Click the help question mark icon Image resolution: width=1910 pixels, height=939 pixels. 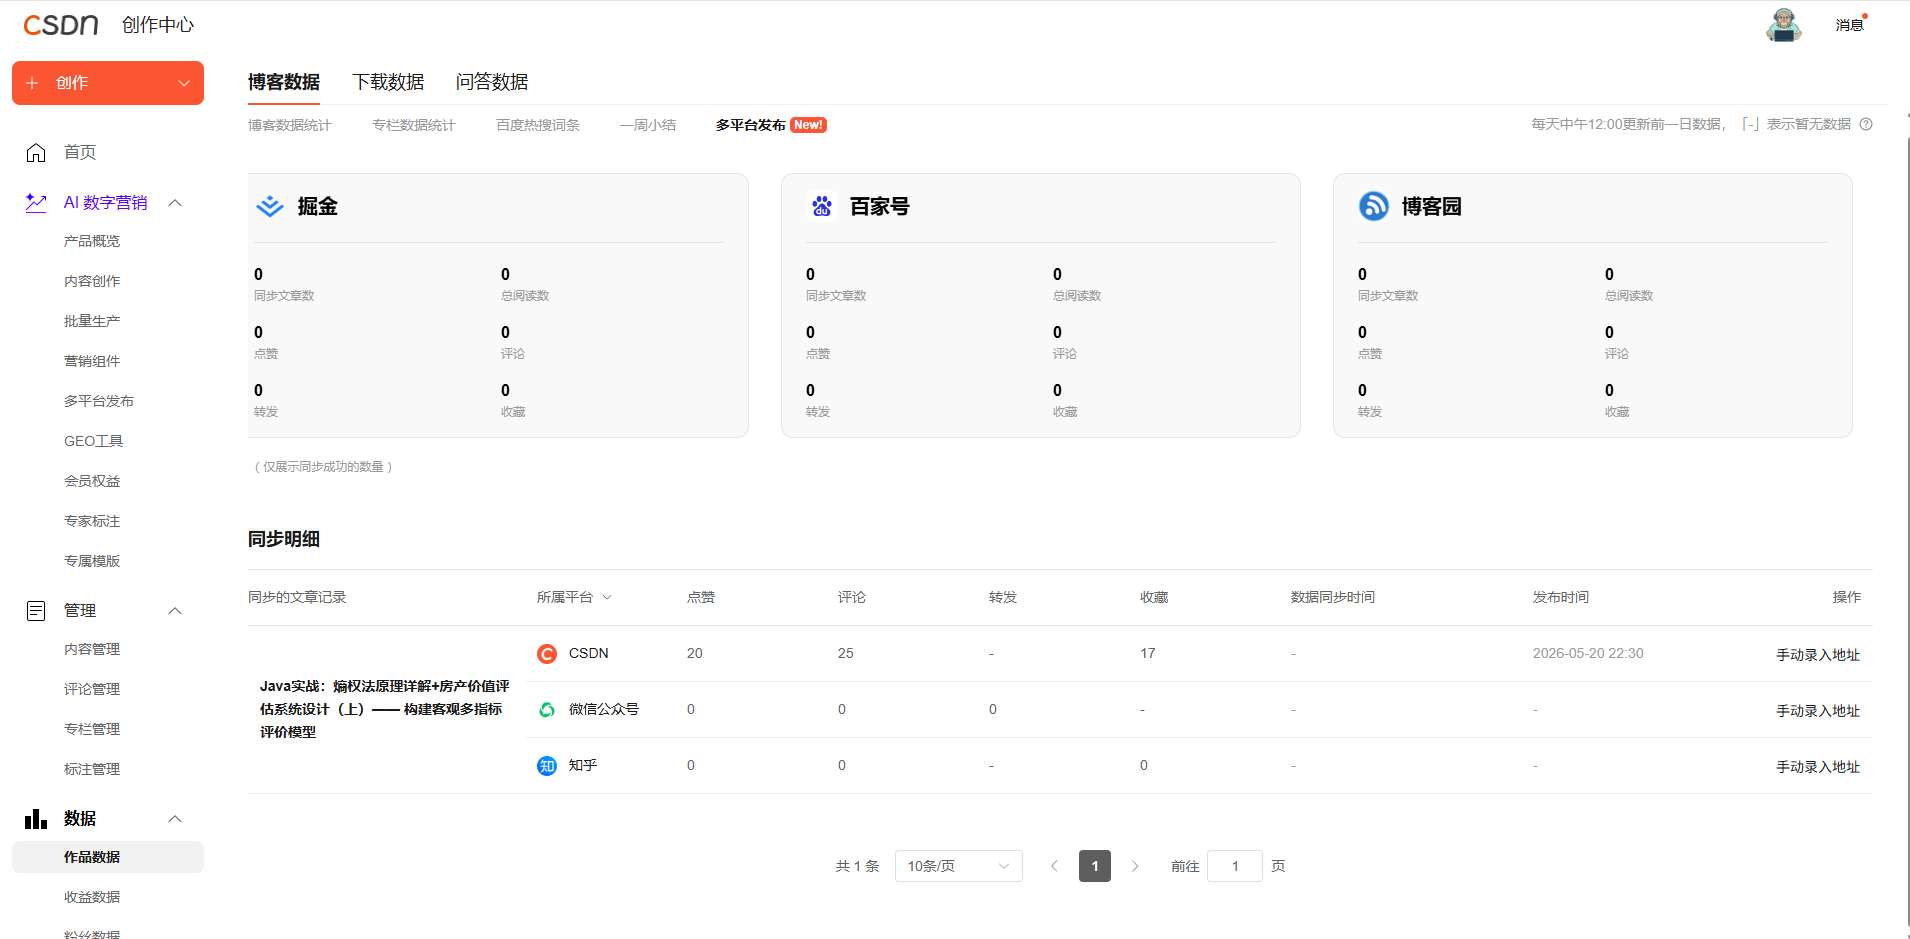pyautogui.click(x=1866, y=125)
